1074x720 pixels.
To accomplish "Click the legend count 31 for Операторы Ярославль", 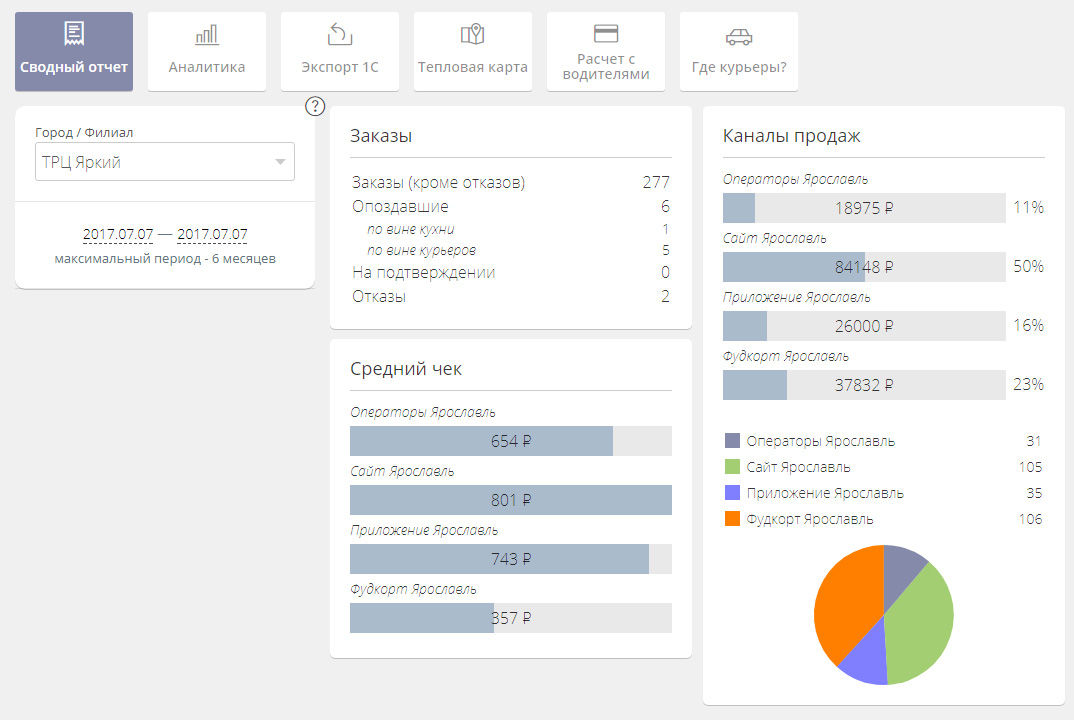I will click(1034, 441).
